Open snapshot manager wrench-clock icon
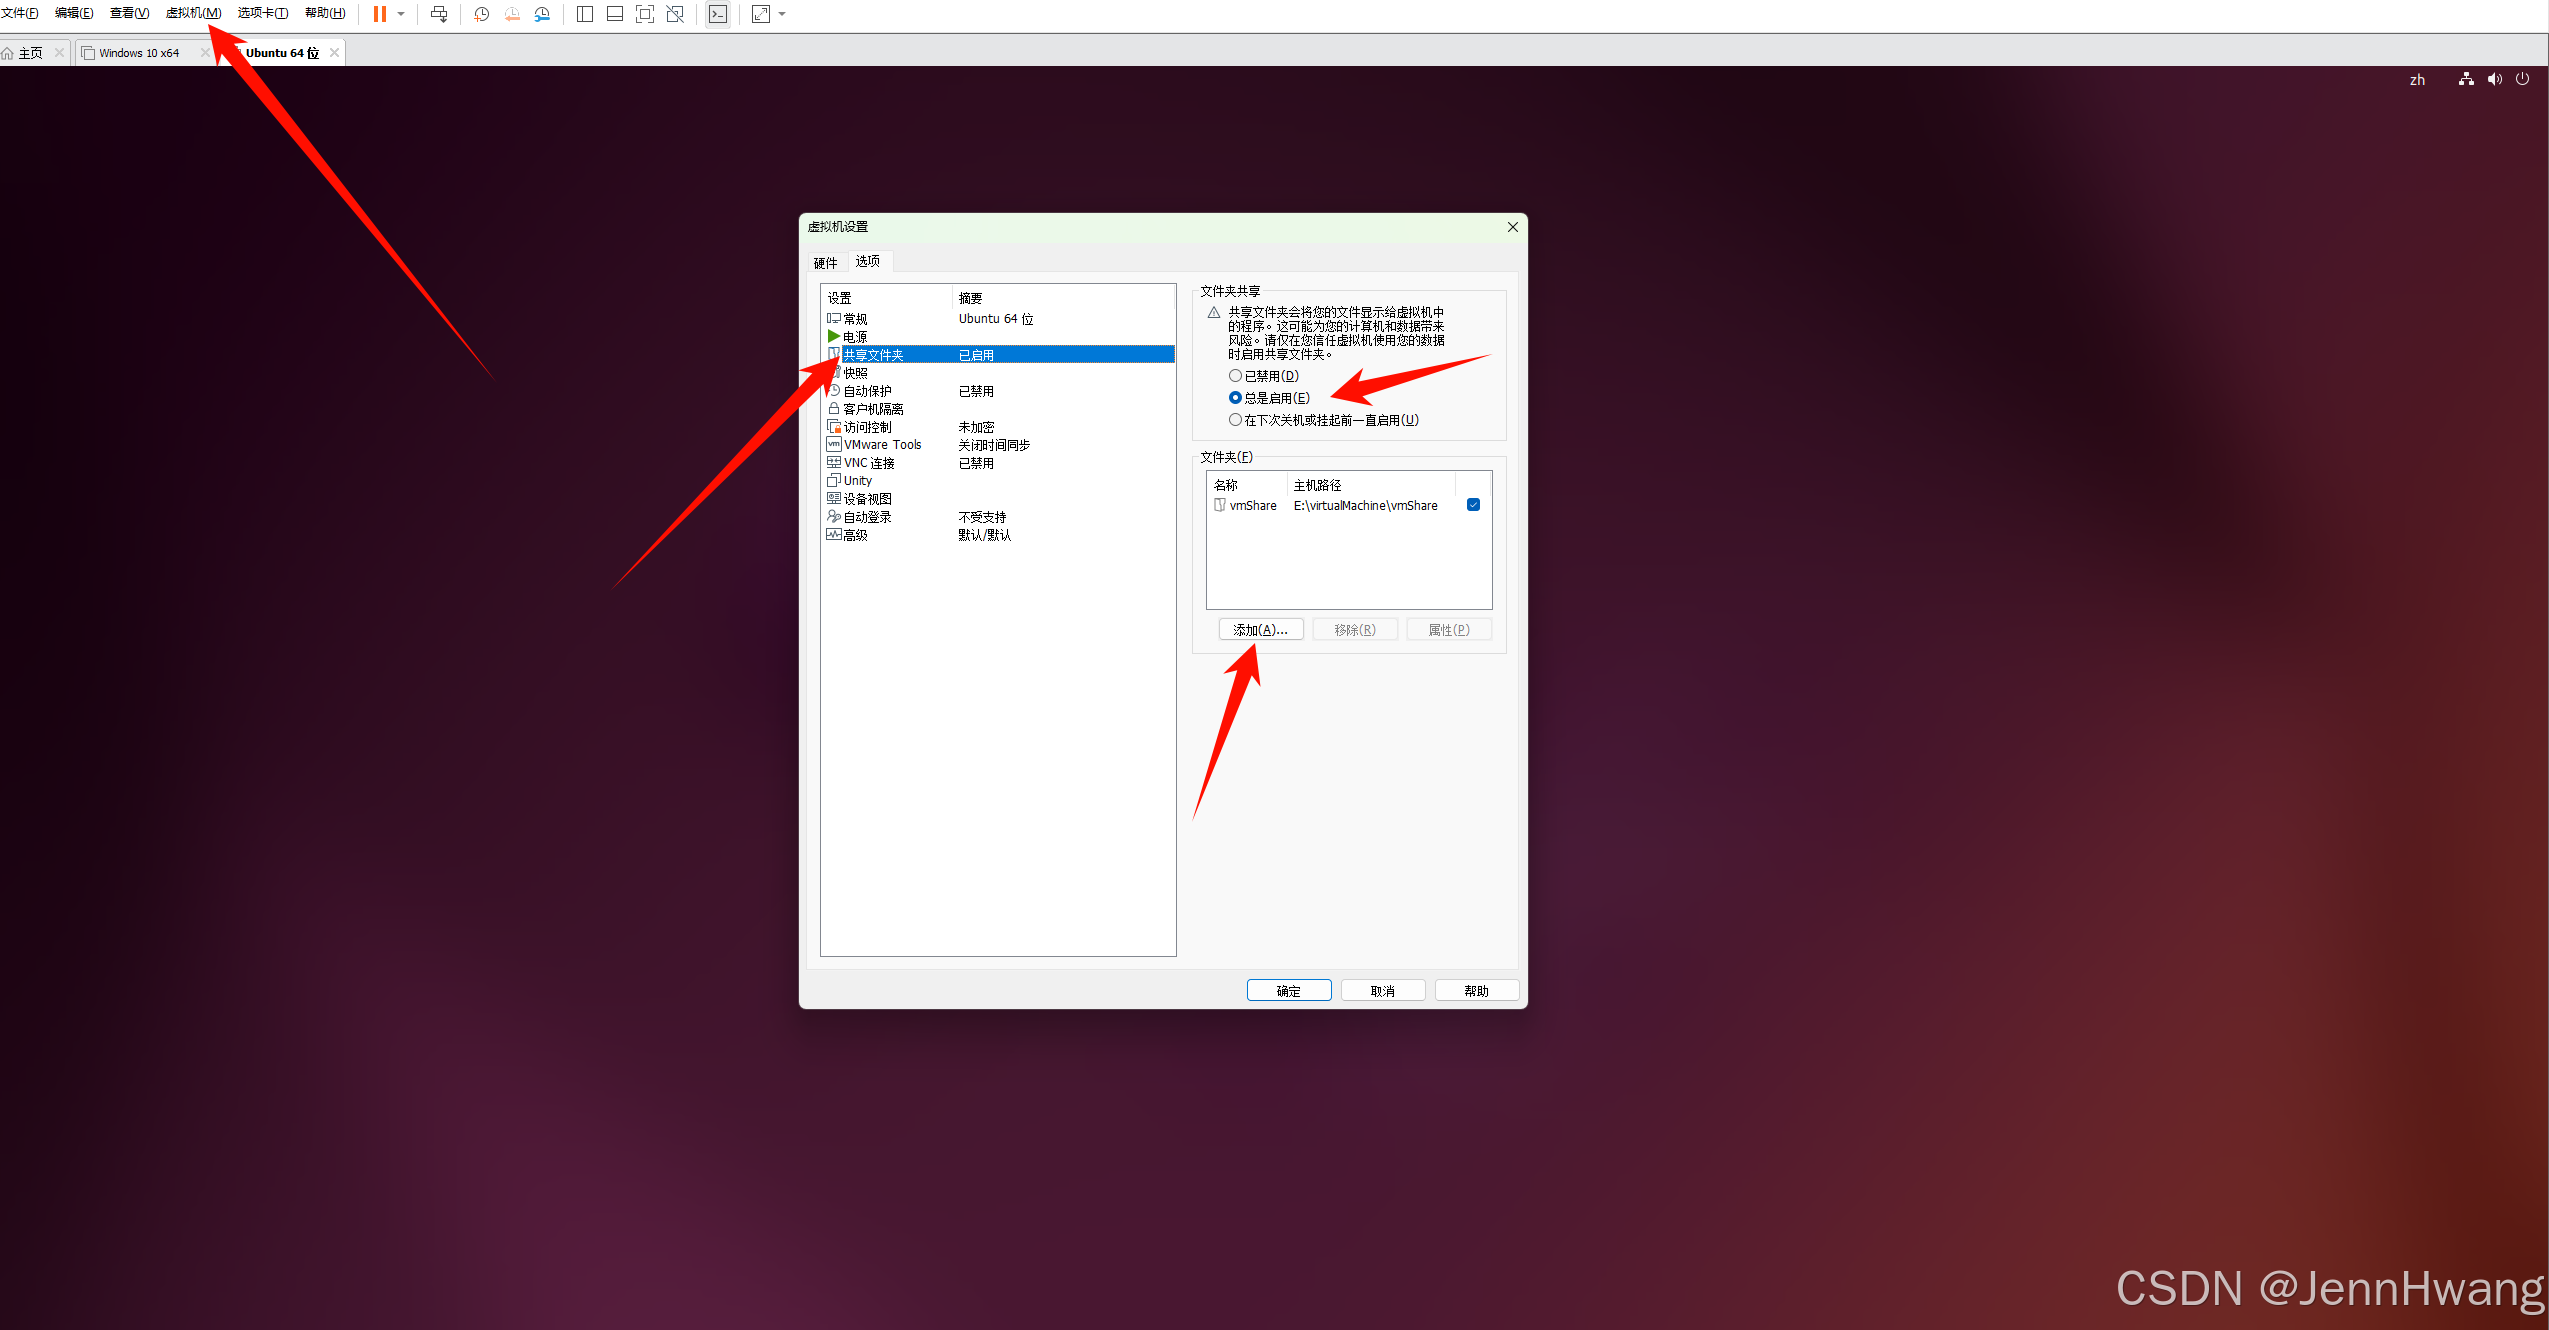 (x=542, y=14)
